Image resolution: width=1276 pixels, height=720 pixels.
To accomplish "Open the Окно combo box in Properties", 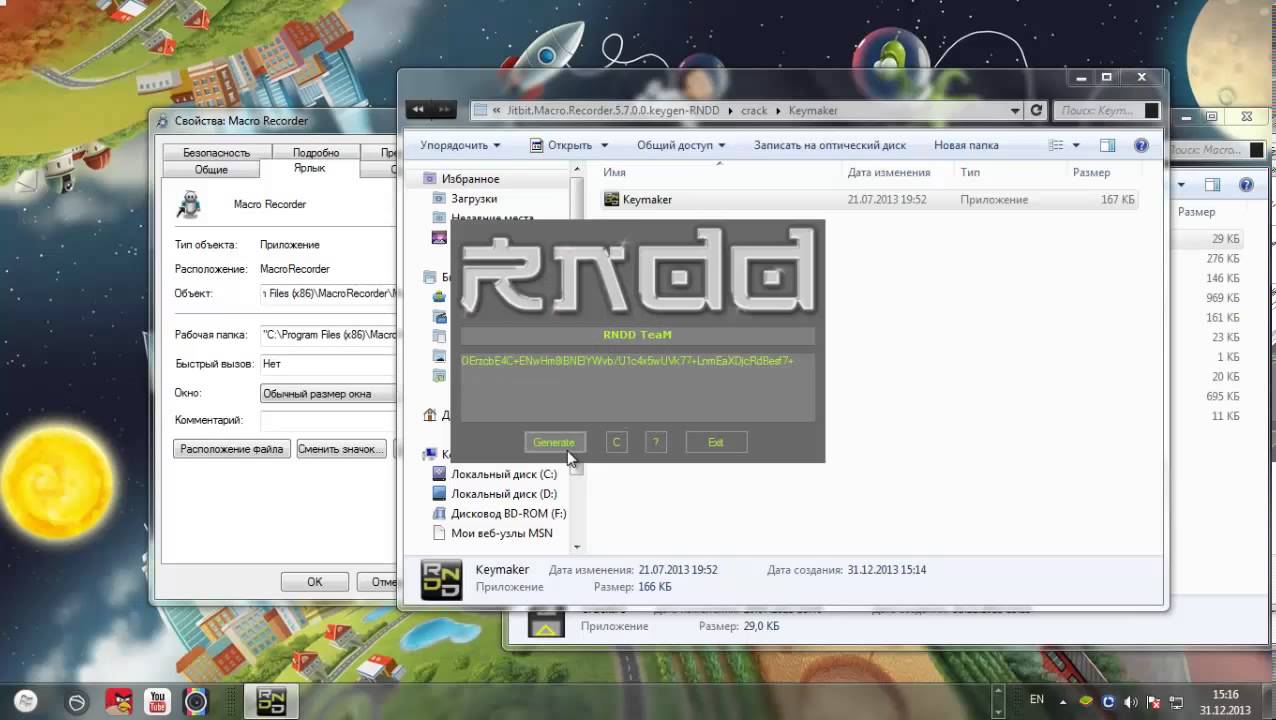I will click(328, 394).
